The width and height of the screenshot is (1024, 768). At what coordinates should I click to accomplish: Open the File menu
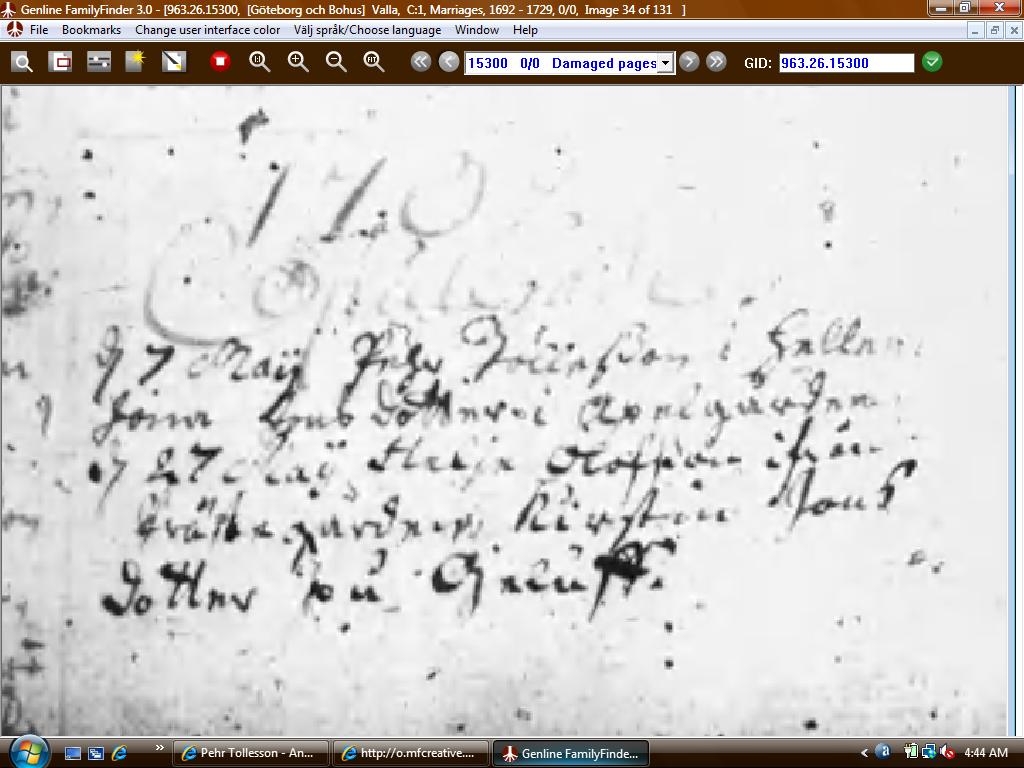pos(39,30)
